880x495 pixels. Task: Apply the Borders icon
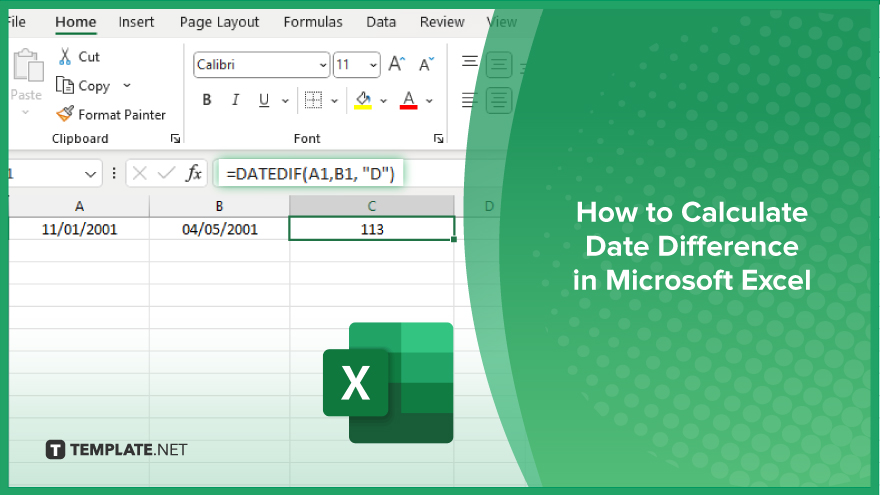(x=313, y=100)
